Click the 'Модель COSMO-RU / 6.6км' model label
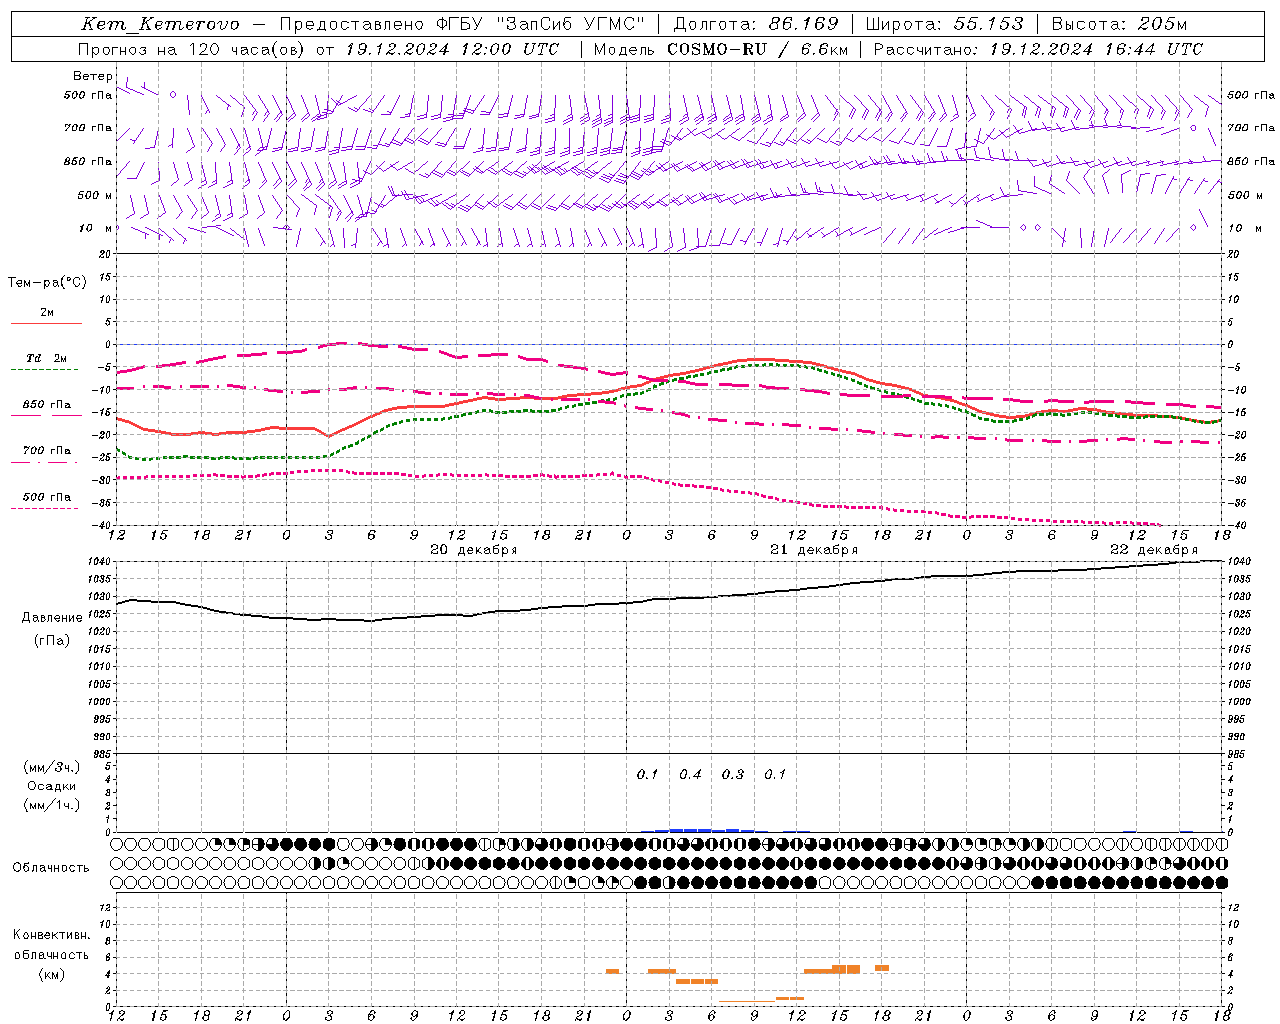Viewport: 1280px width, 1024px height. (721, 49)
